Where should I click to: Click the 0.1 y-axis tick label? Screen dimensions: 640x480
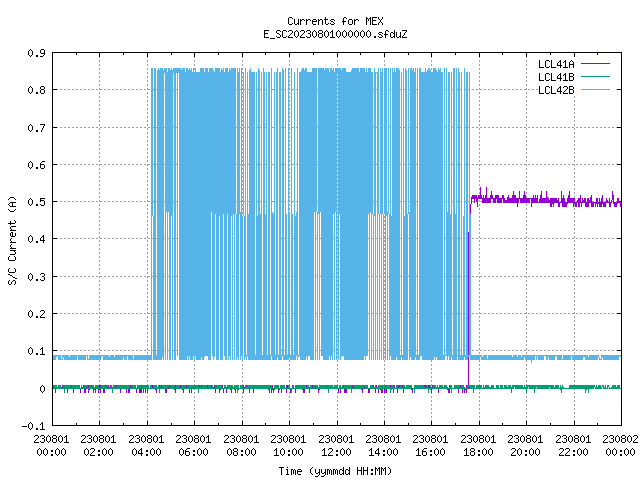click(36, 351)
